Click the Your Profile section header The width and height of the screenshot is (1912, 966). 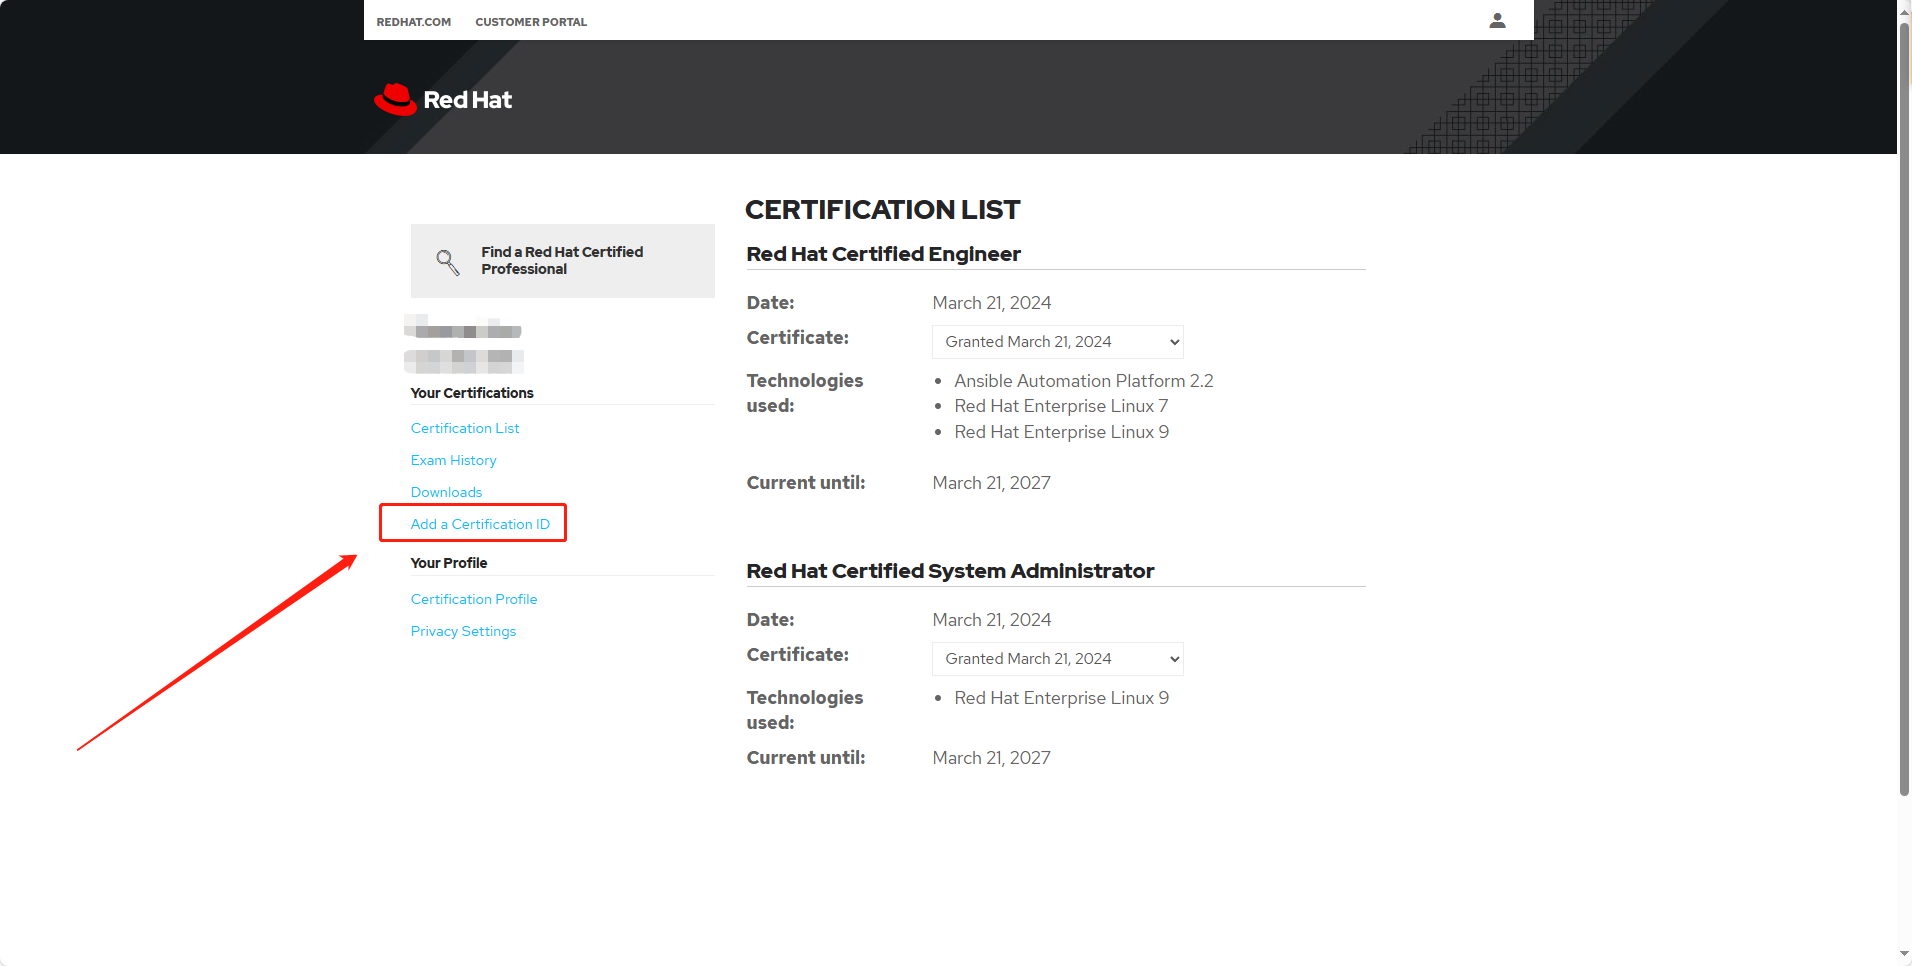tap(449, 563)
